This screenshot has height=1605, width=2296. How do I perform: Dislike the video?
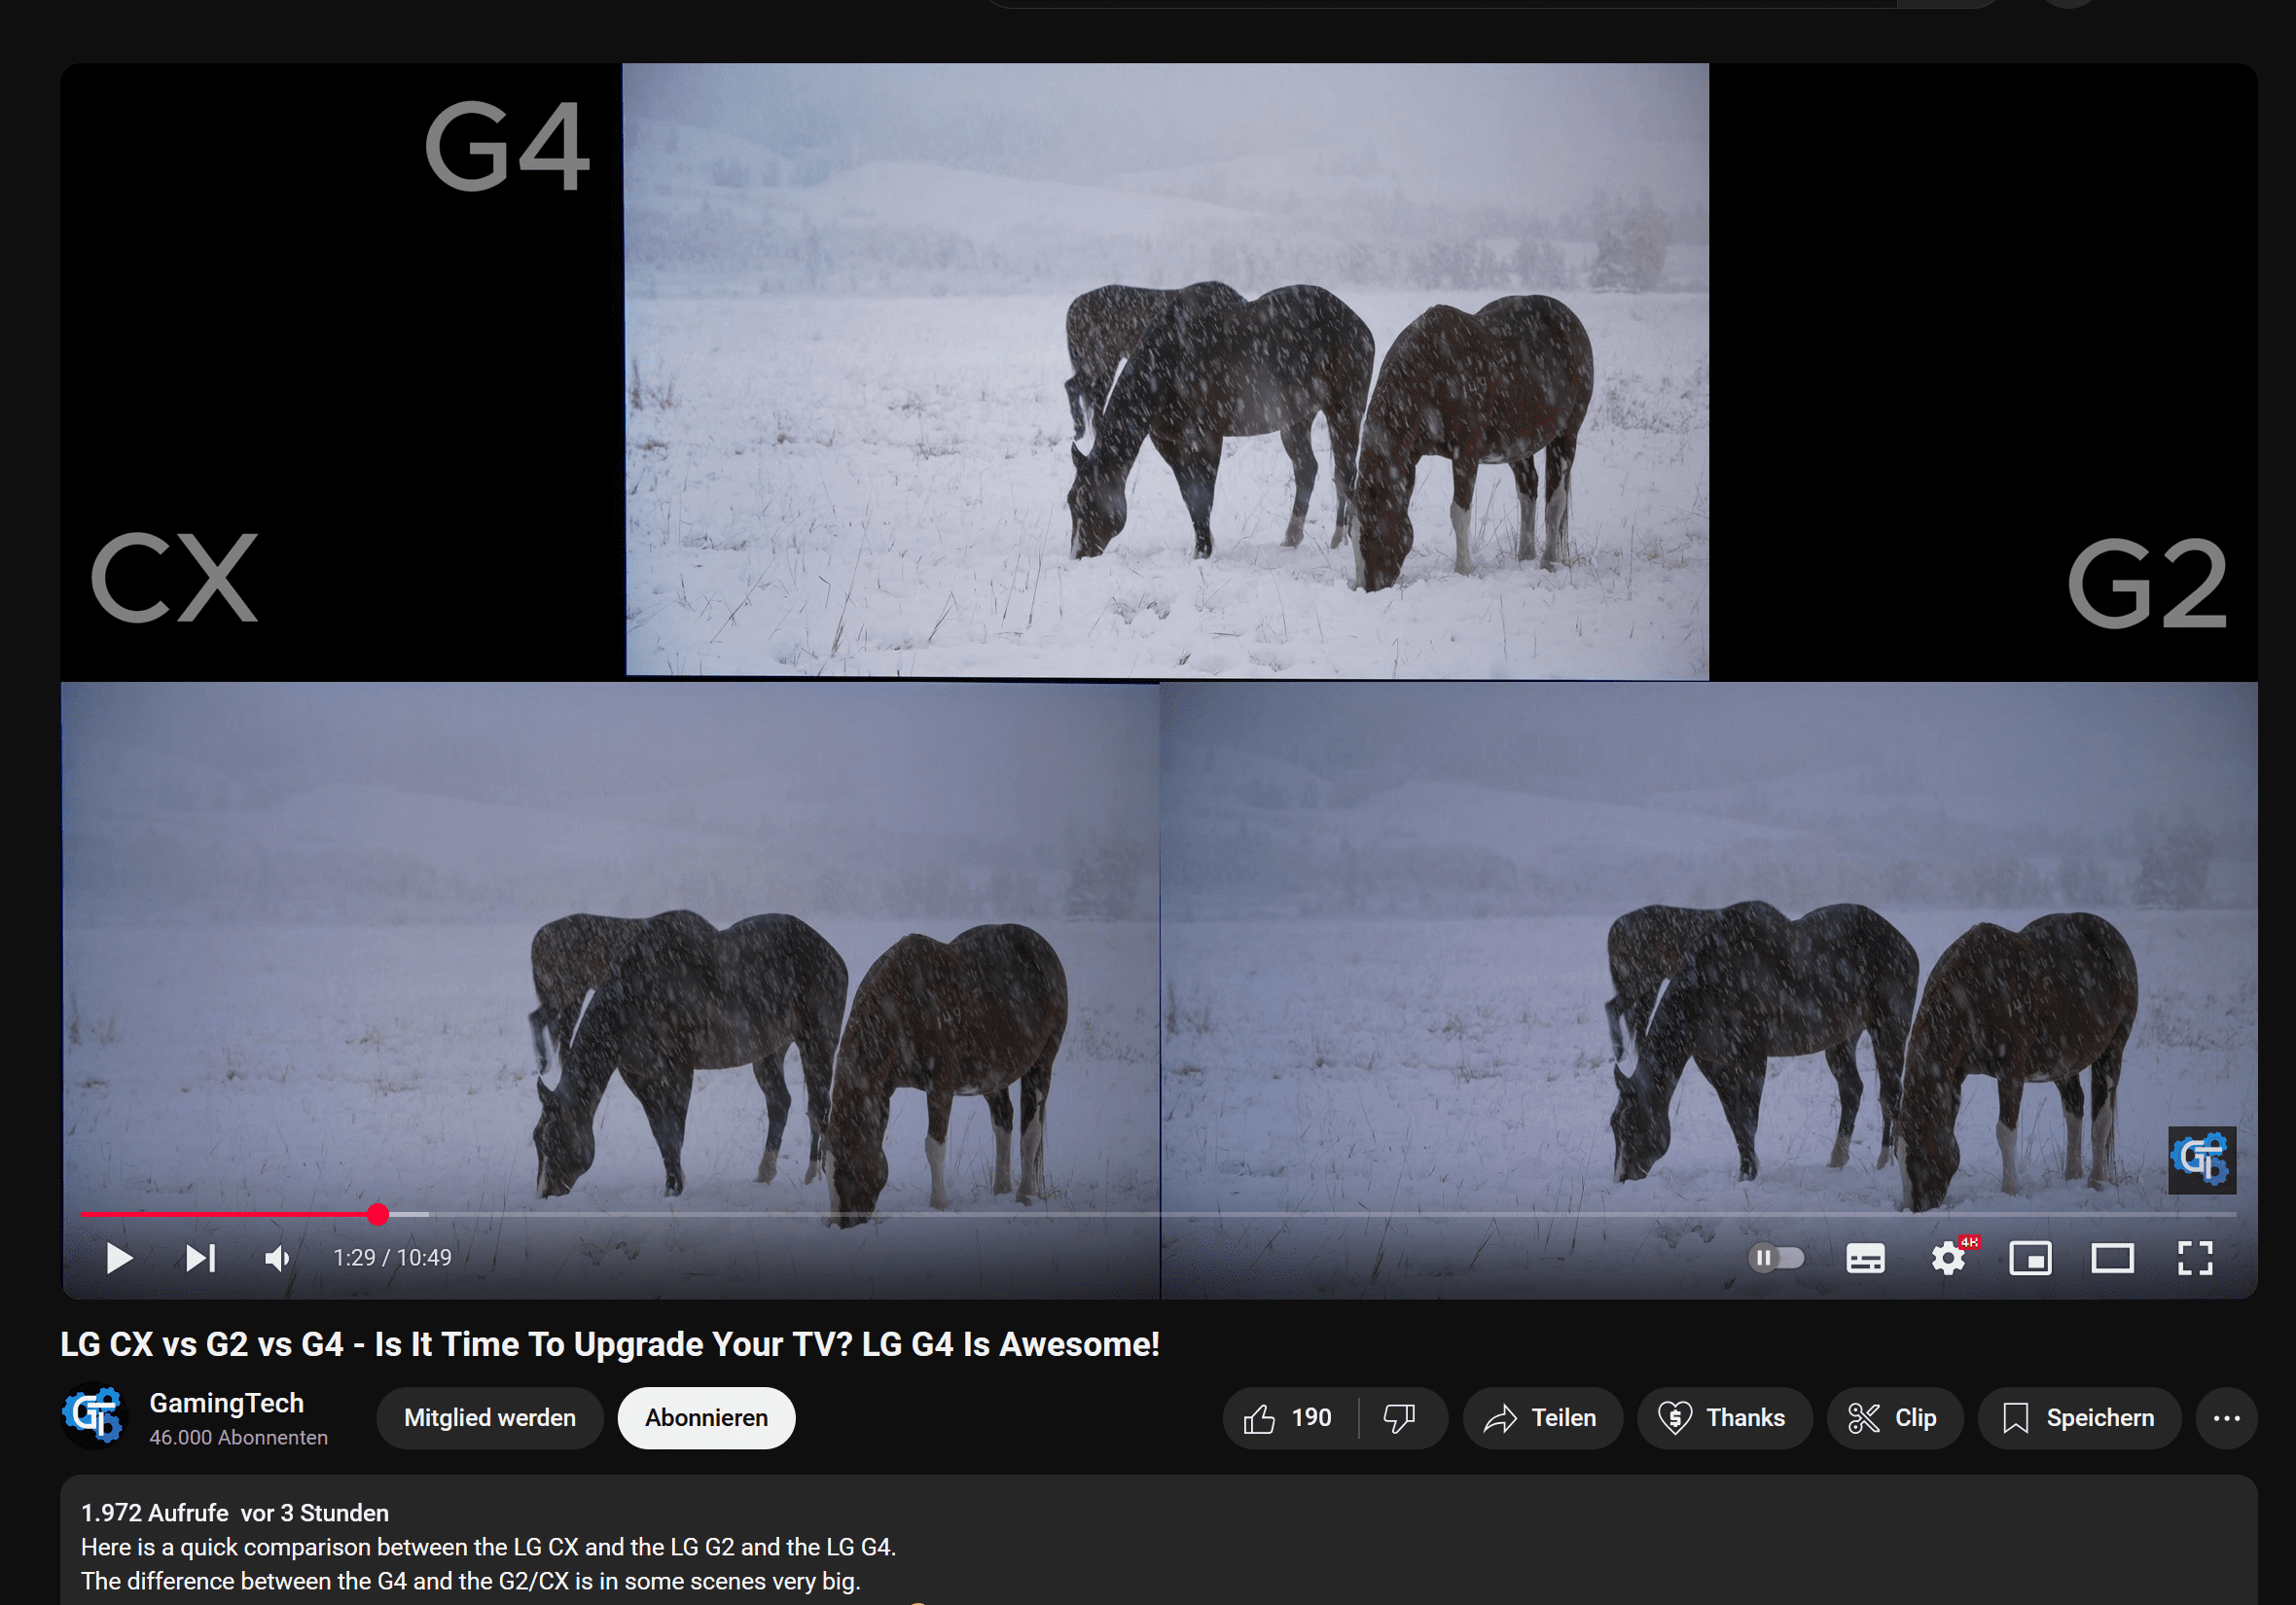pyautogui.click(x=1400, y=1418)
